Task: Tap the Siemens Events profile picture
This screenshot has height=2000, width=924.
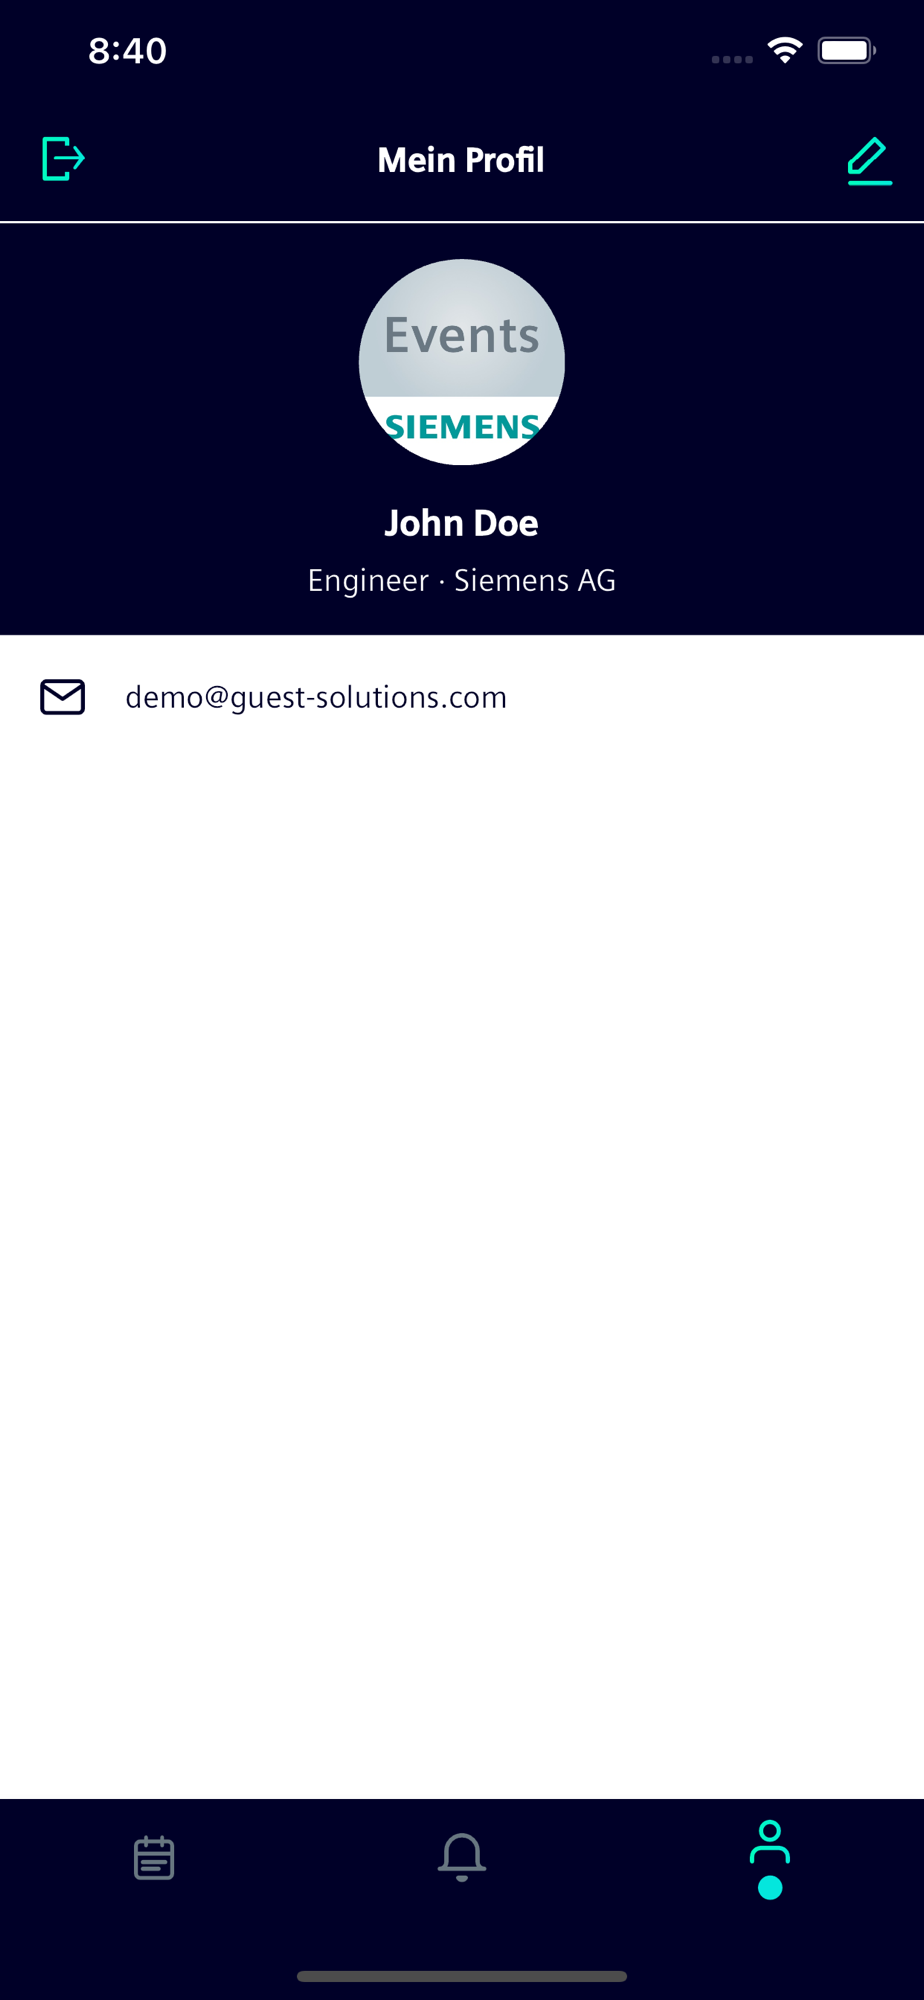Action: click(x=462, y=362)
